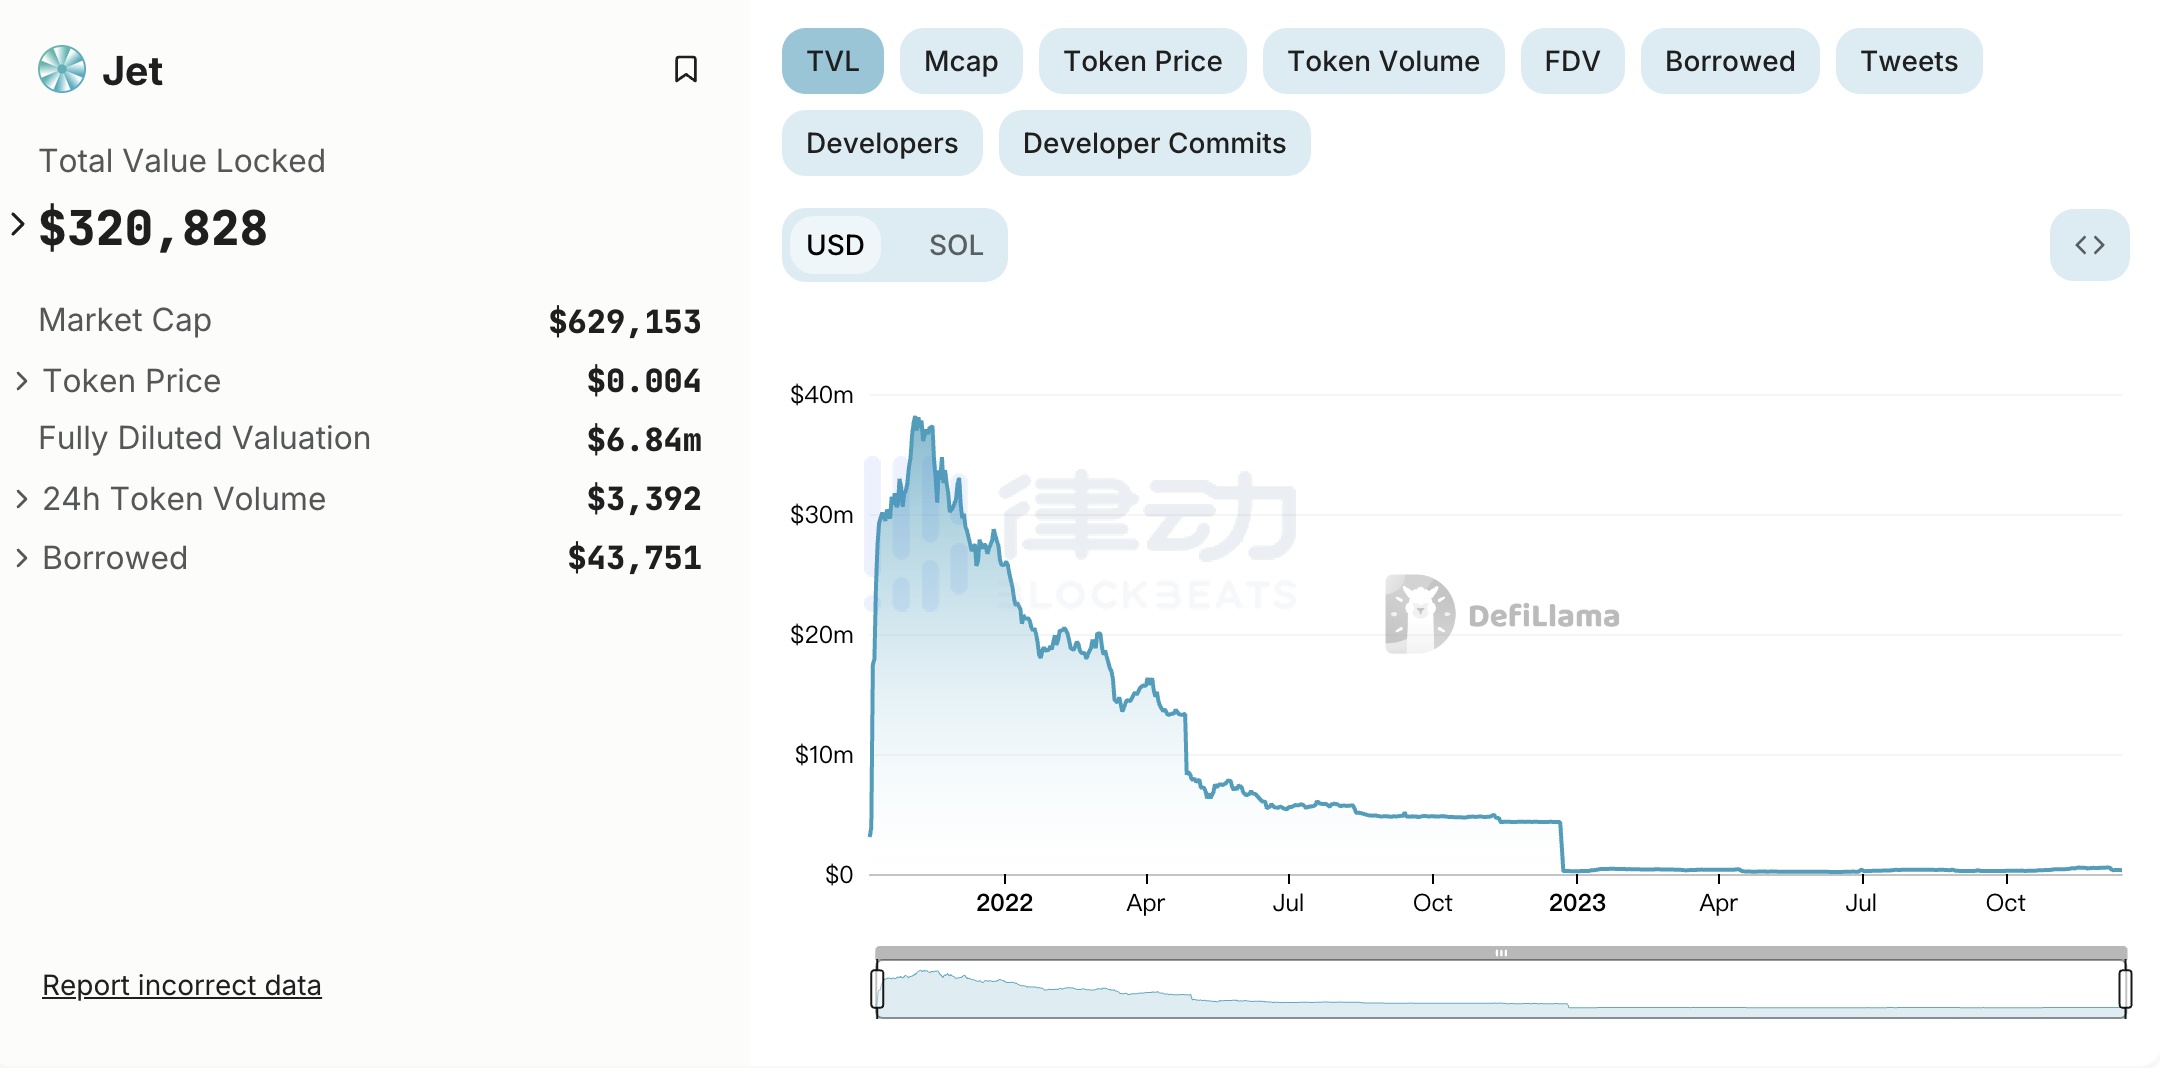The width and height of the screenshot is (2160, 1068).
Task: Show Developers metric on chart
Action: coord(881,143)
